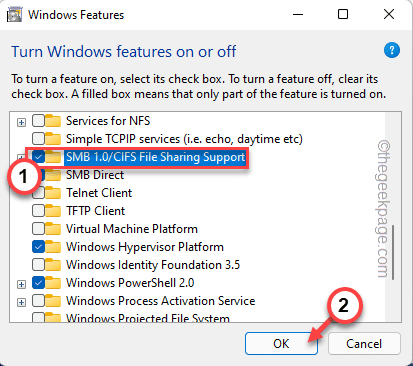
Task: Click the Services for NFS folder icon
Action: click(x=53, y=121)
